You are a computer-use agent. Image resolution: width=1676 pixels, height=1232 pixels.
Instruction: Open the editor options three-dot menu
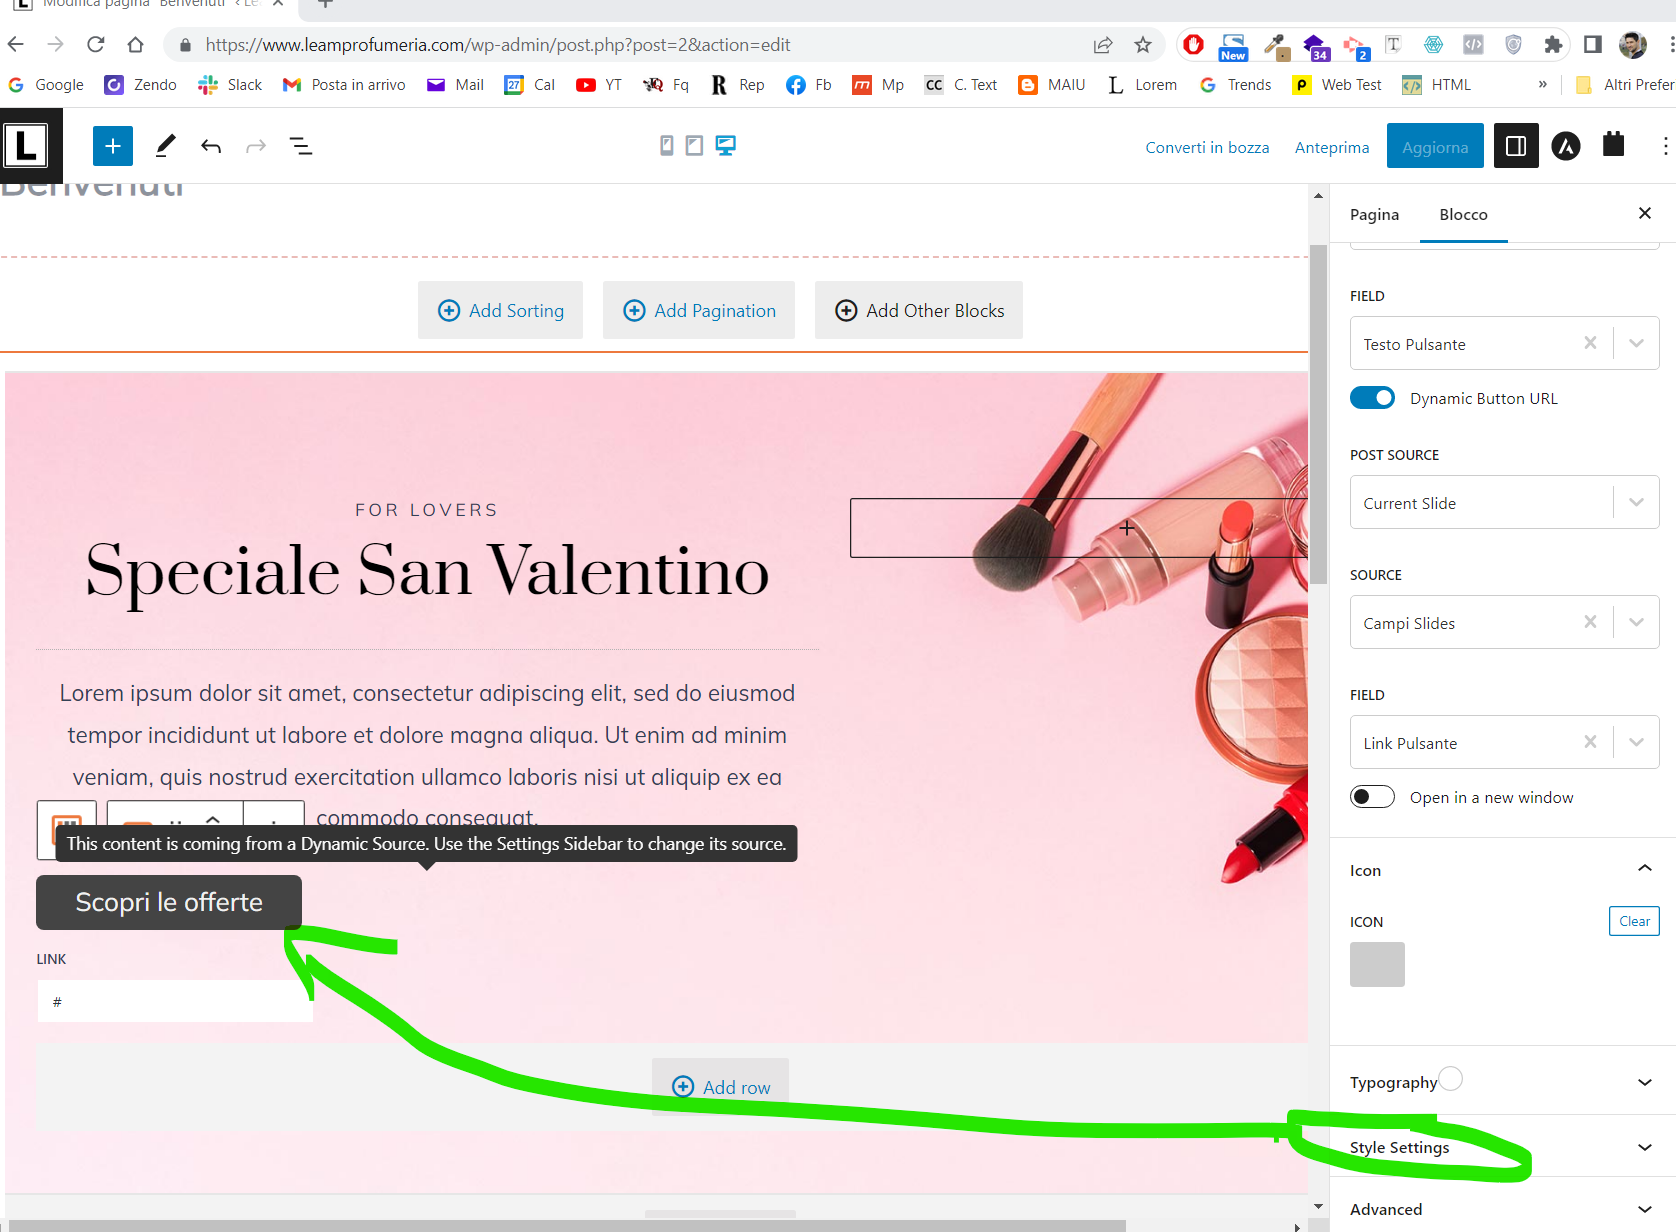click(1665, 146)
